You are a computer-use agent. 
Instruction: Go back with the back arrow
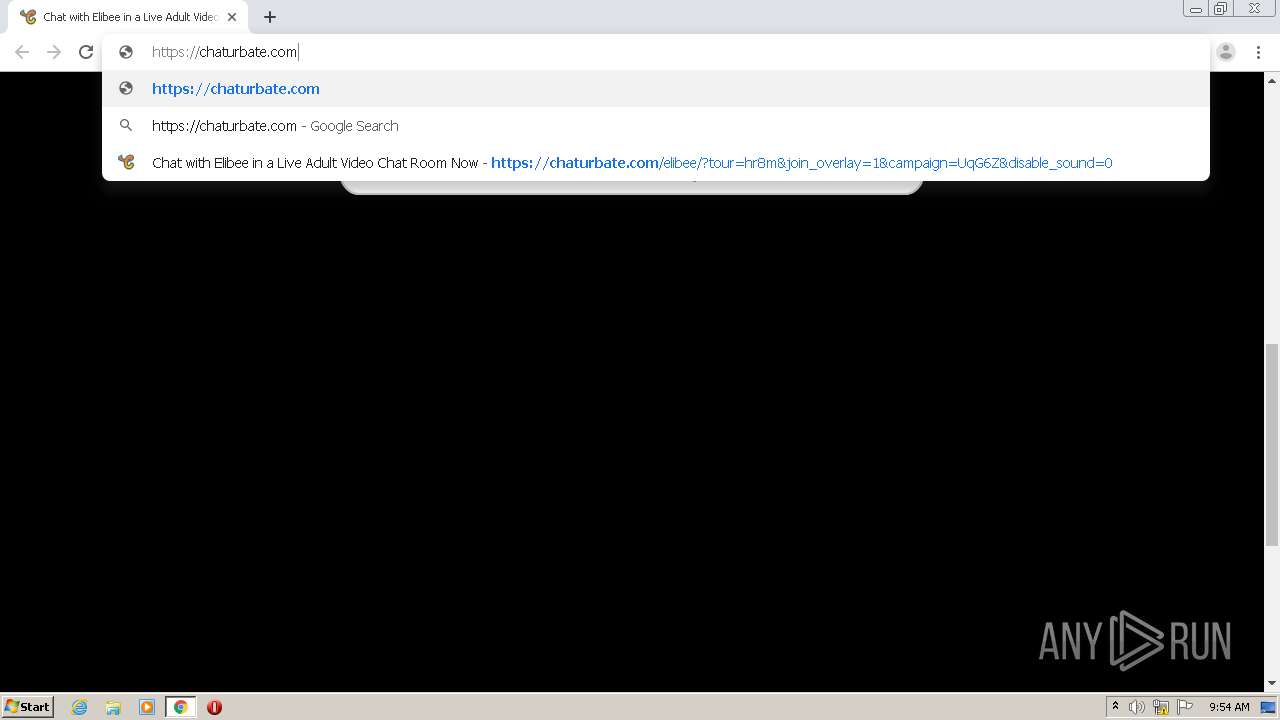22,52
